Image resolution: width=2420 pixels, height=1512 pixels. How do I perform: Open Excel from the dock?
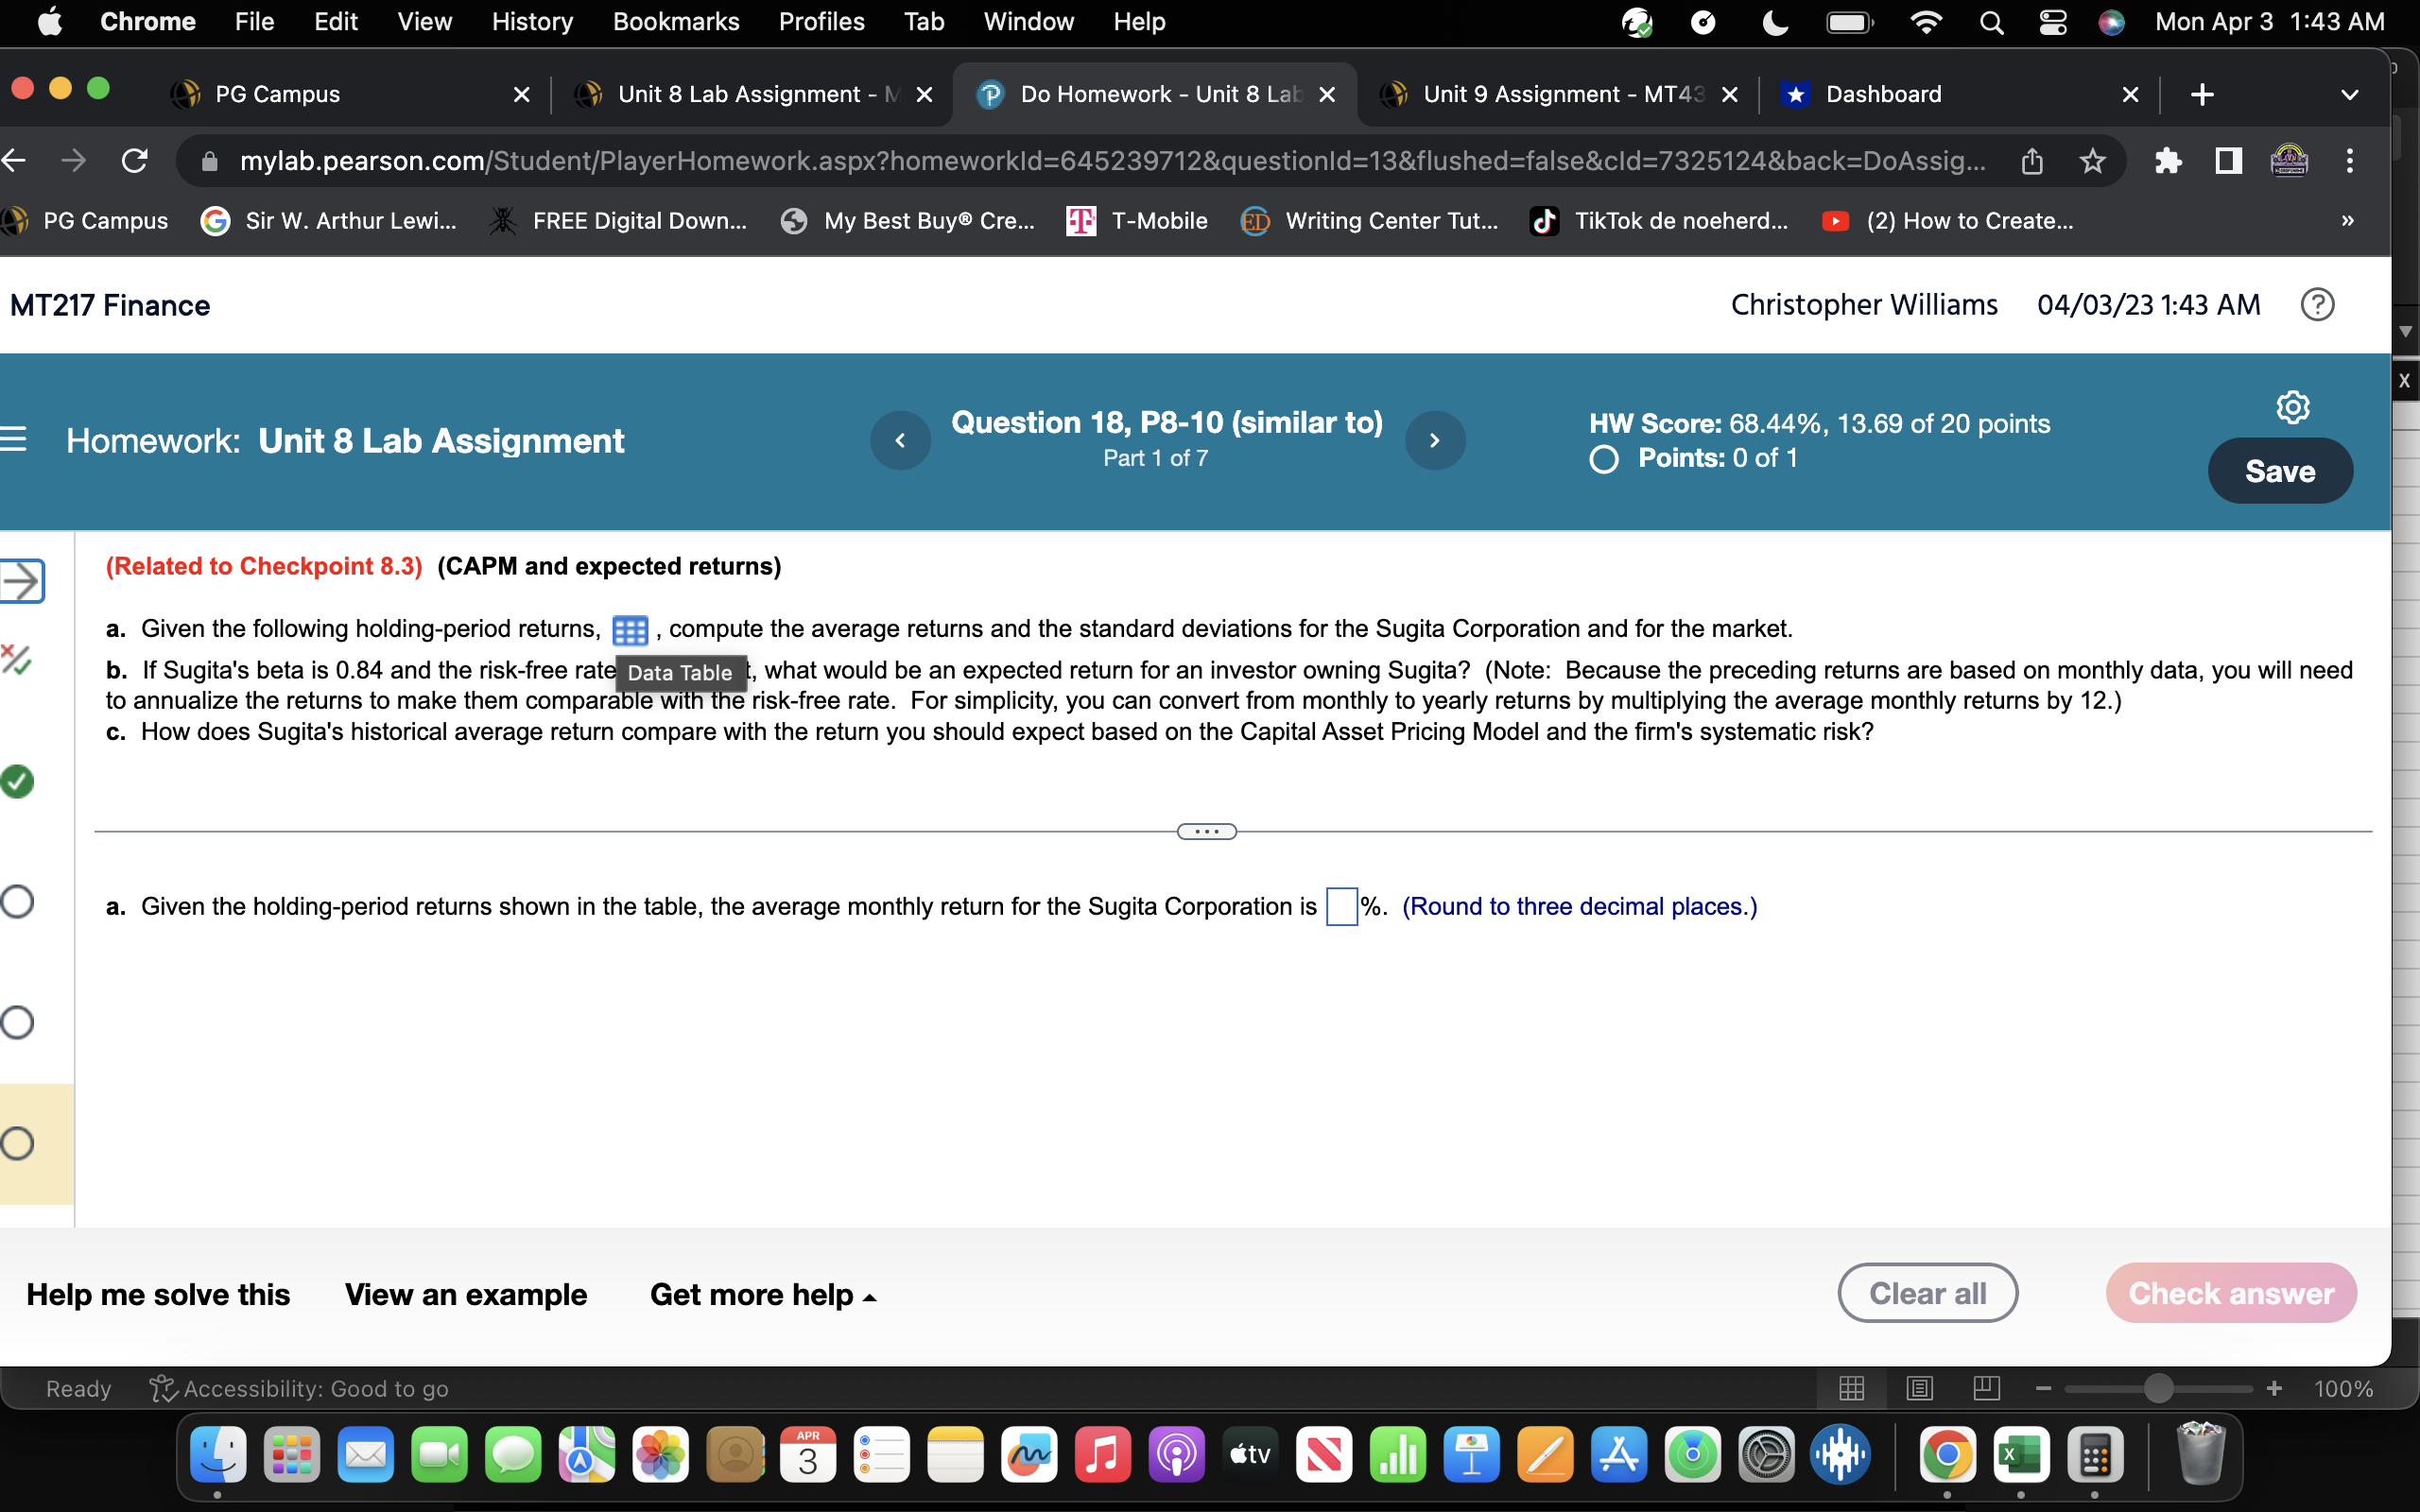pyautogui.click(x=2023, y=1456)
